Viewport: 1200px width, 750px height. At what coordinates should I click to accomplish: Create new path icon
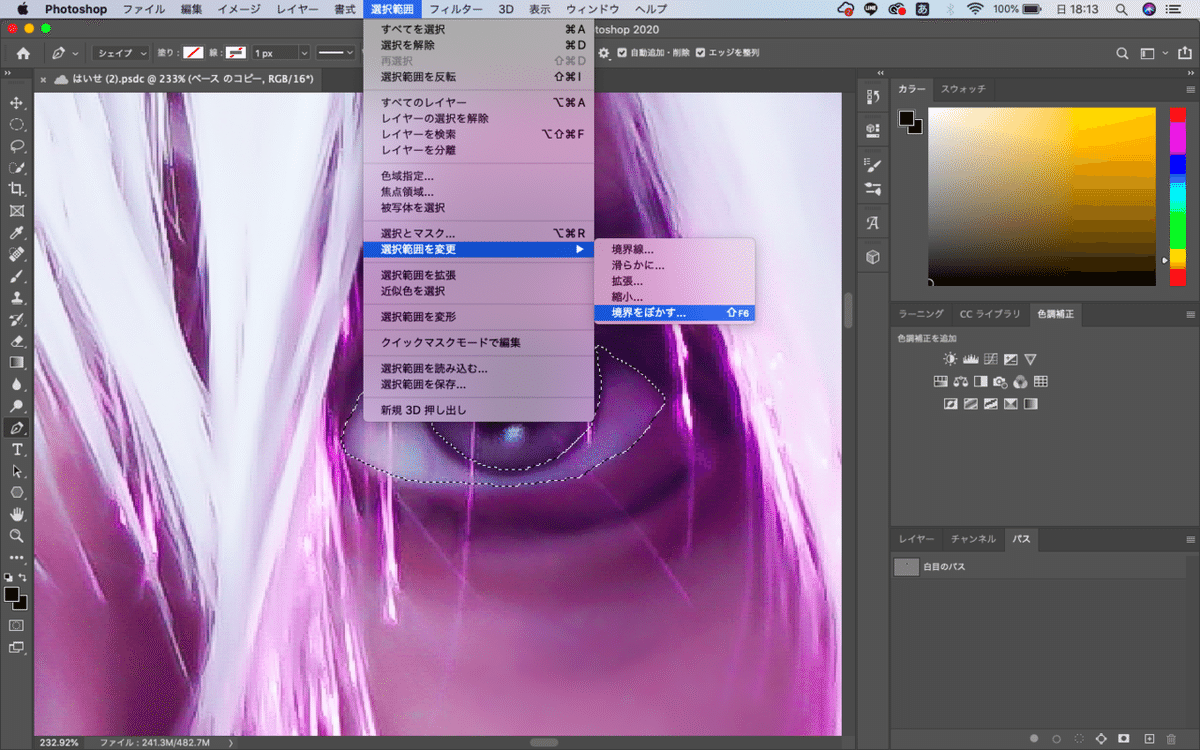click(x=1149, y=738)
